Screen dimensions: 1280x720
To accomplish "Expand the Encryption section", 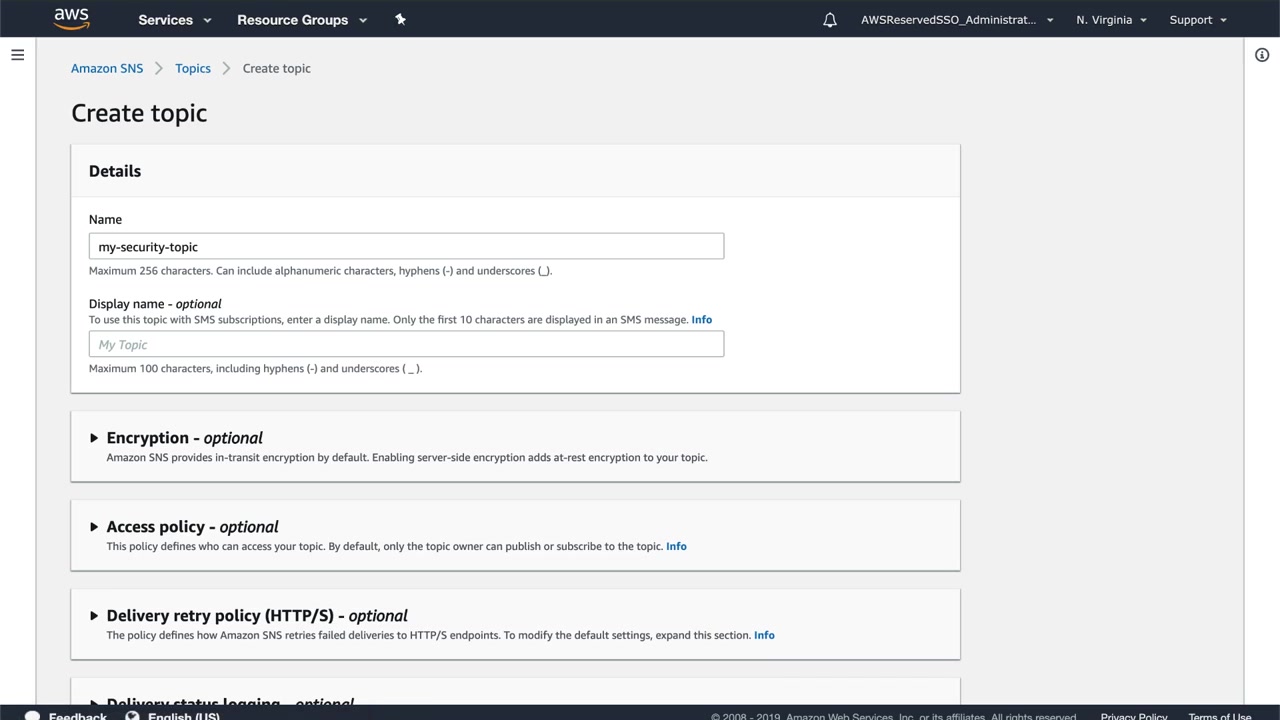I will 94,438.
